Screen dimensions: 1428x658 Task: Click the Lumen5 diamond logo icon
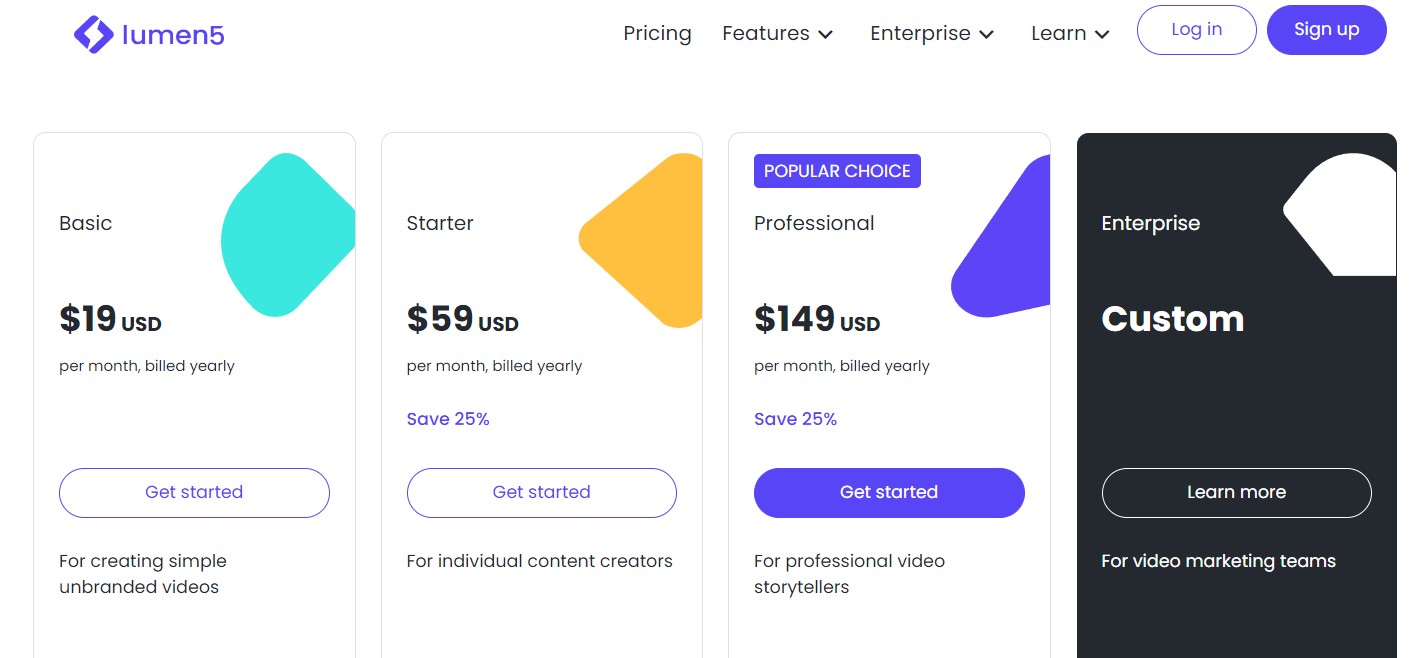click(x=93, y=33)
